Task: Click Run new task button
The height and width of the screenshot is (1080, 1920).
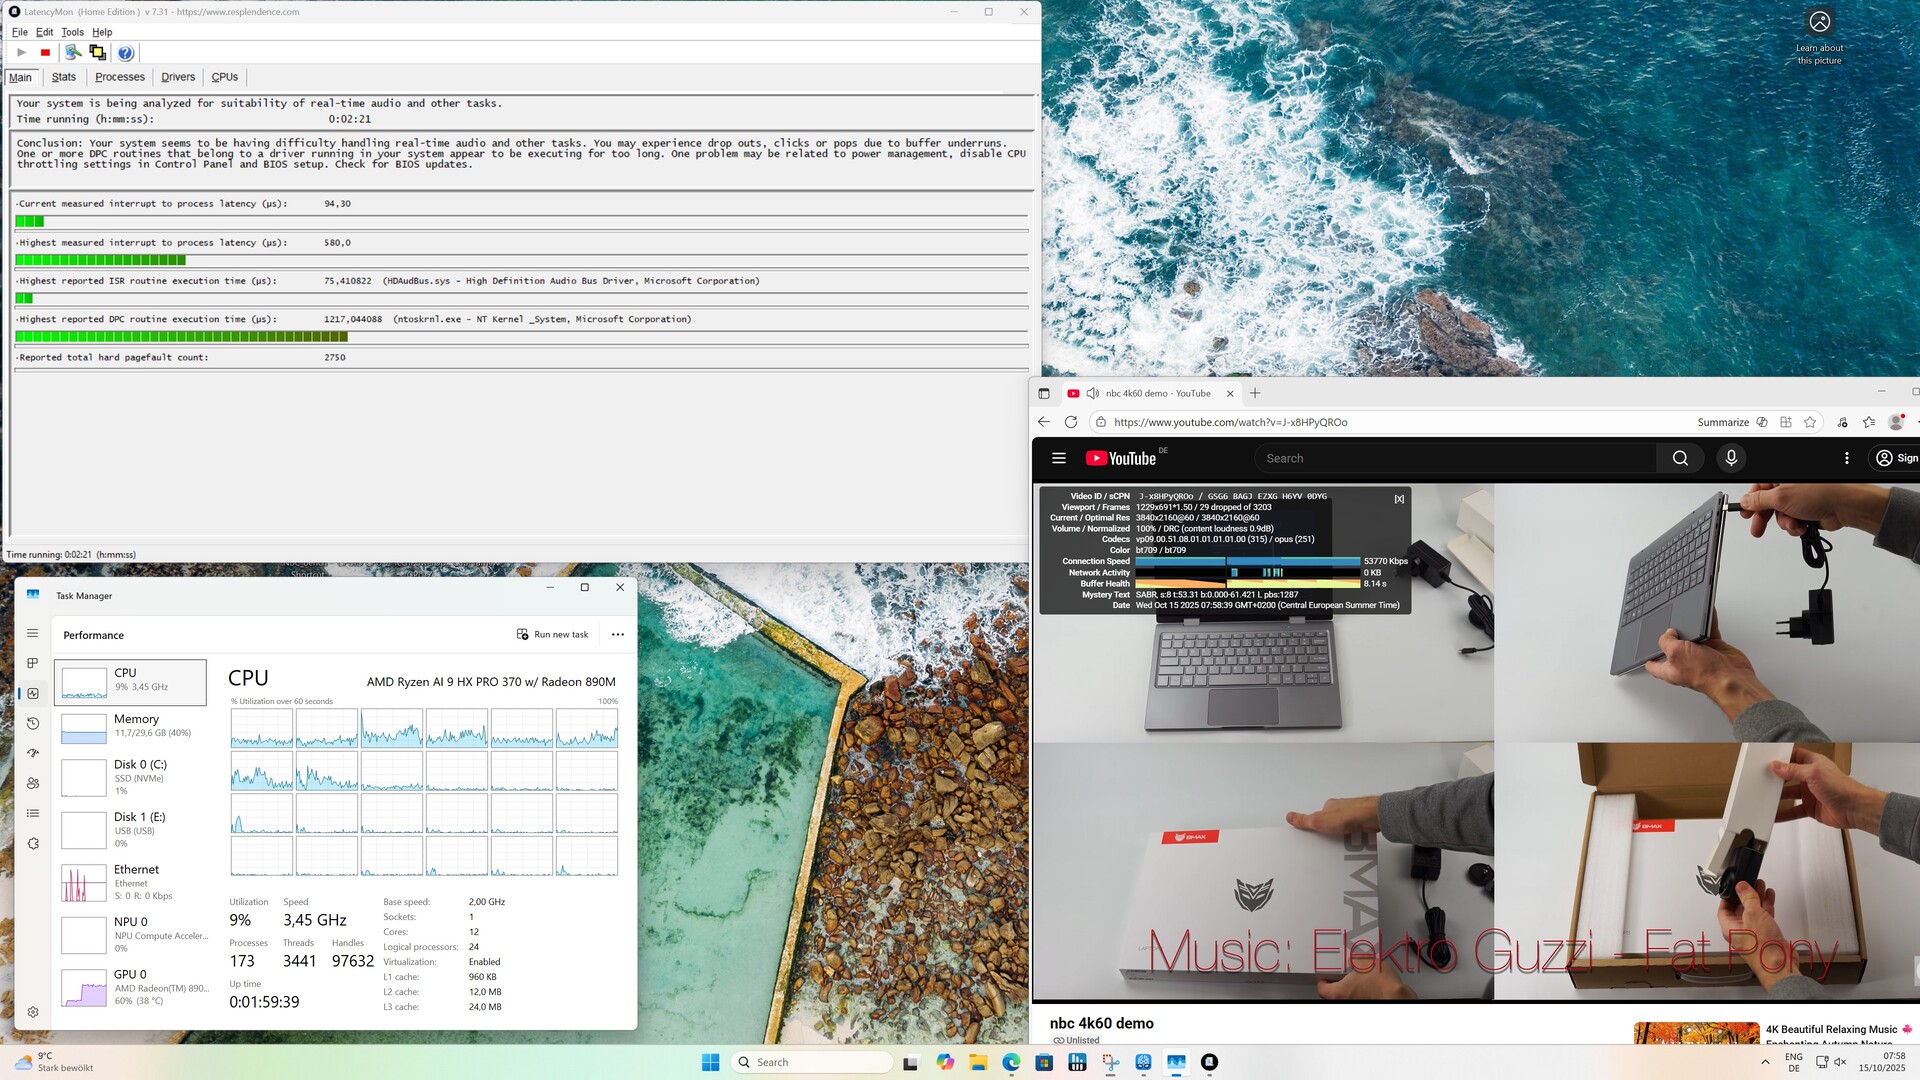Action: click(x=552, y=634)
